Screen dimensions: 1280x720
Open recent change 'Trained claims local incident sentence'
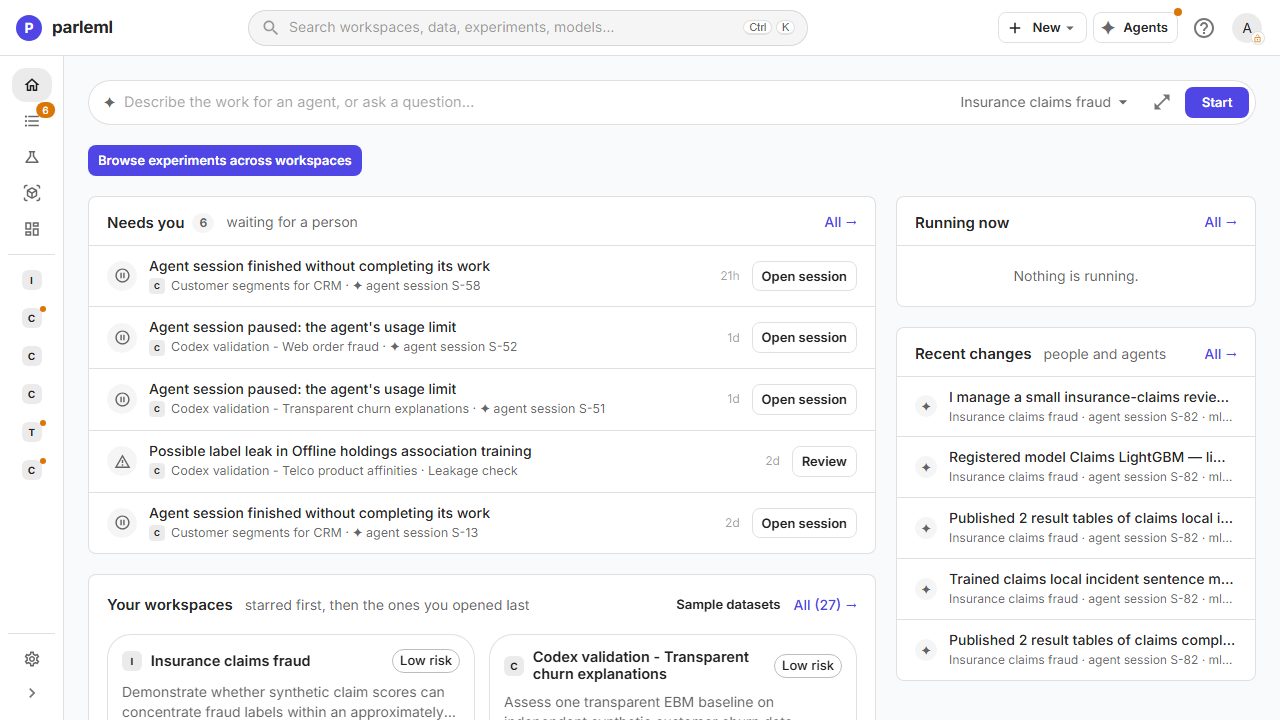pyautogui.click(x=1076, y=589)
